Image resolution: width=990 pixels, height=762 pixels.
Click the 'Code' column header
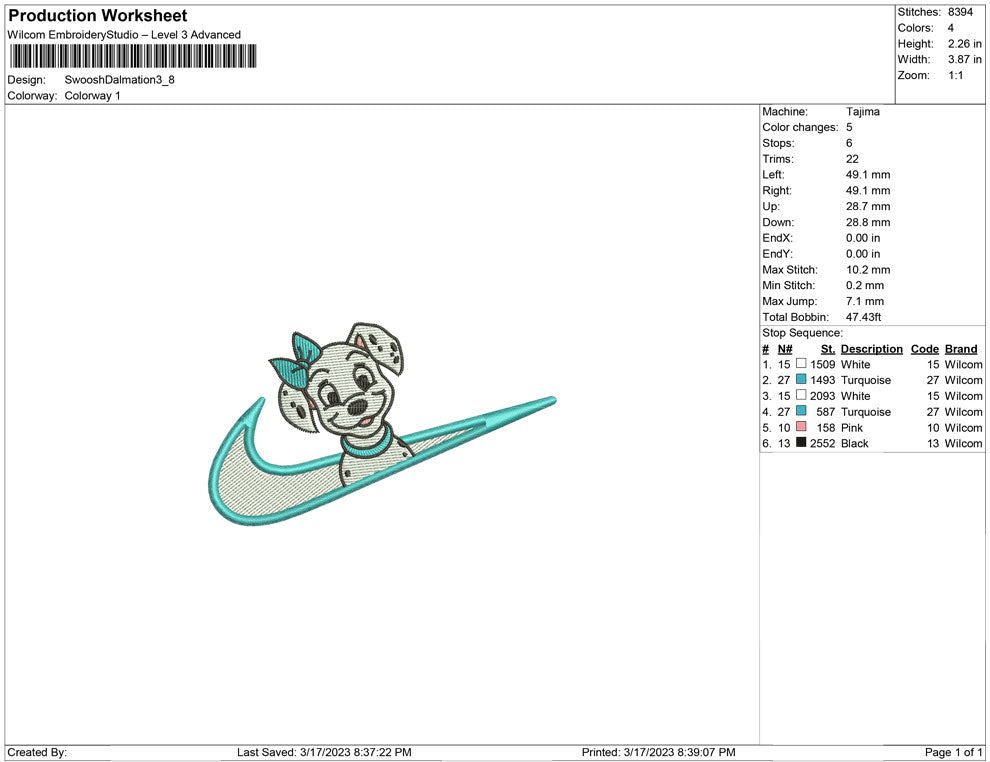point(925,349)
